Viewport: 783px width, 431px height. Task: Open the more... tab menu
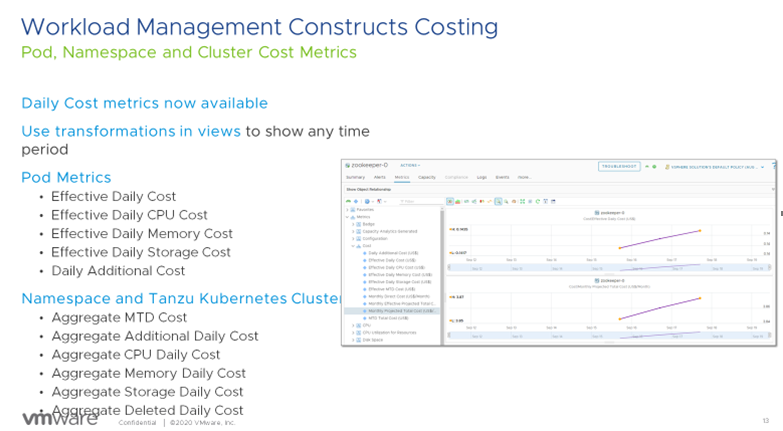[524, 177]
